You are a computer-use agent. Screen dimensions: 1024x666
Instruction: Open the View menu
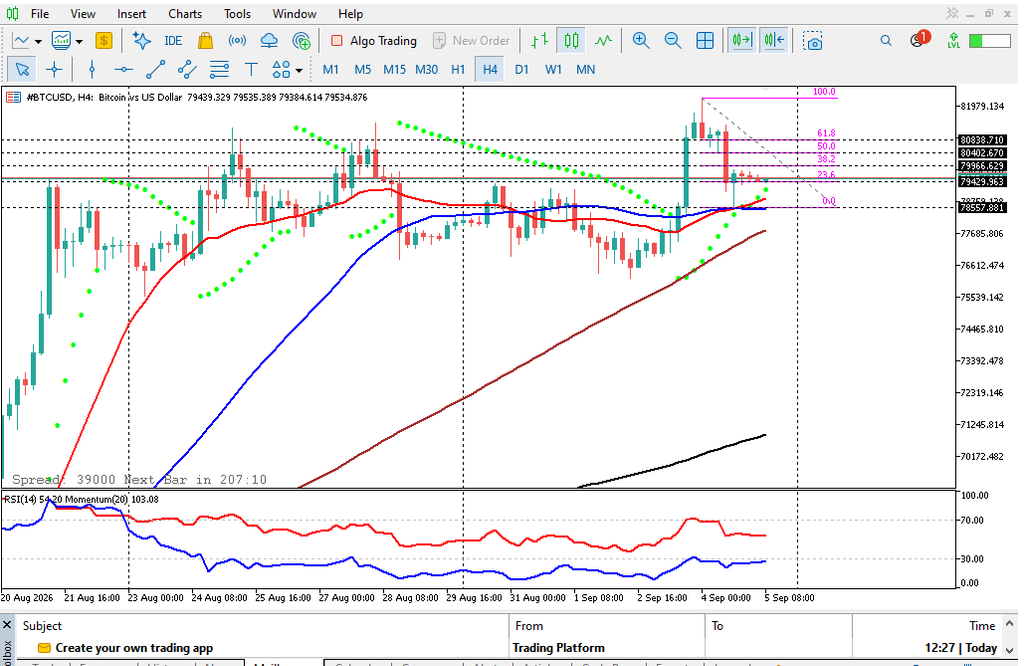pyautogui.click(x=83, y=14)
